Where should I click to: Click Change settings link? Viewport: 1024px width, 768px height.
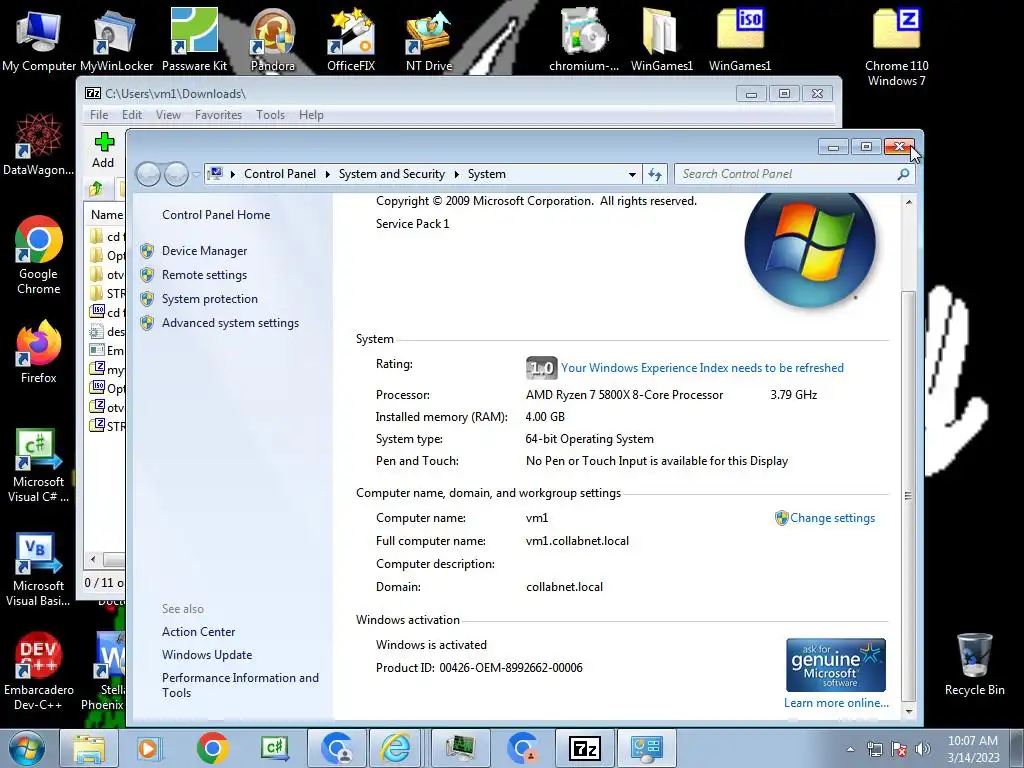pos(832,518)
